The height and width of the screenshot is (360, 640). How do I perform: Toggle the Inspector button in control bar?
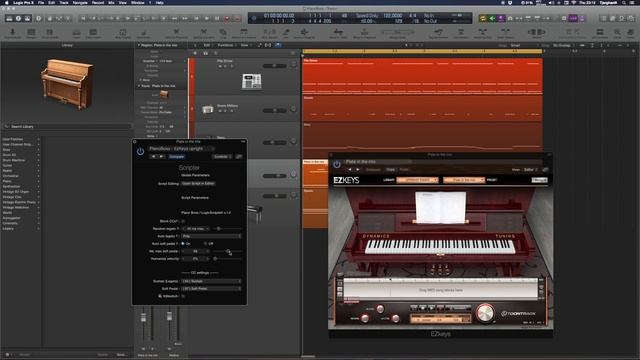(x=18, y=18)
